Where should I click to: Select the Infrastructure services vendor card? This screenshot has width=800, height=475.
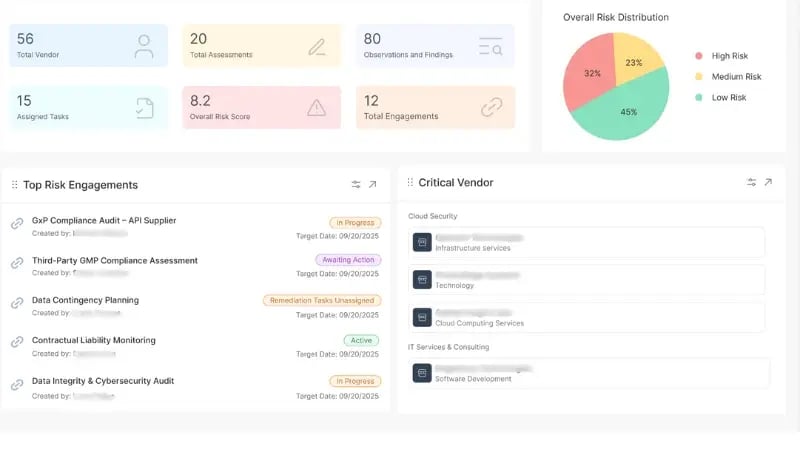(x=587, y=242)
